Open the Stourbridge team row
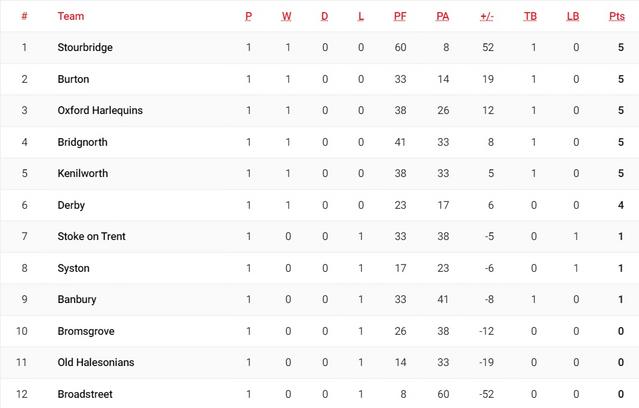 point(85,47)
